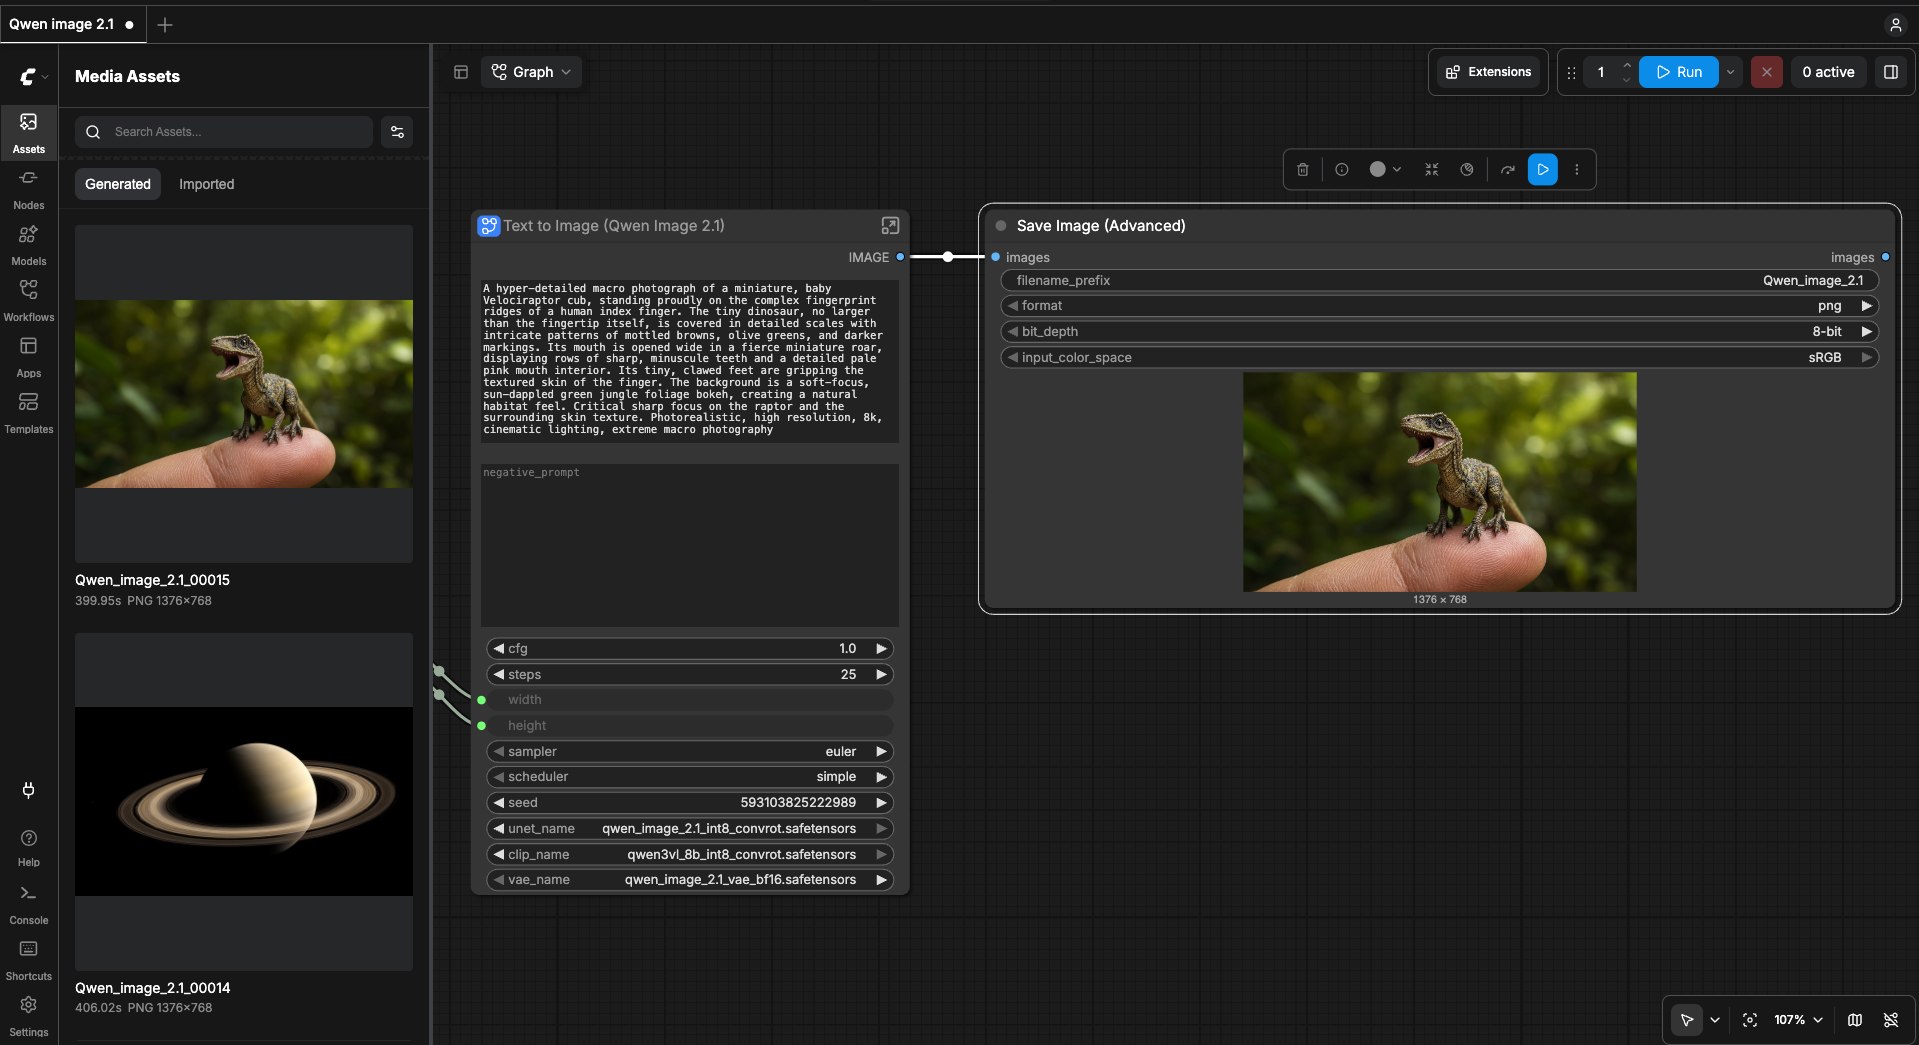The image size is (1919, 1045).
Task: Click the 0 active jobs button
Action: [1828, 72]
